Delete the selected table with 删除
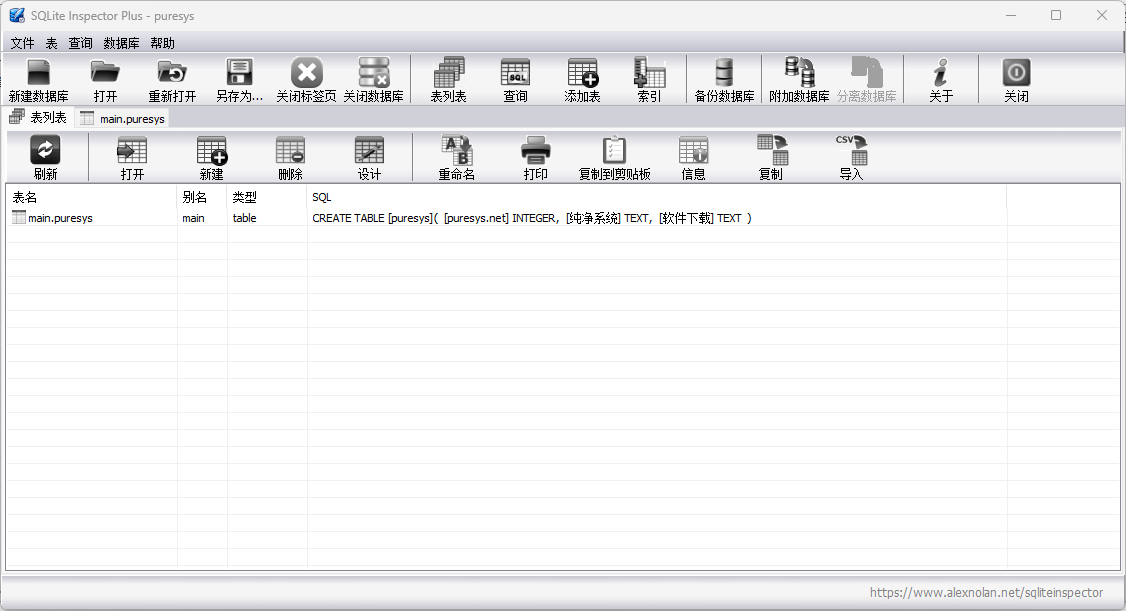 (x=289, y=156)
